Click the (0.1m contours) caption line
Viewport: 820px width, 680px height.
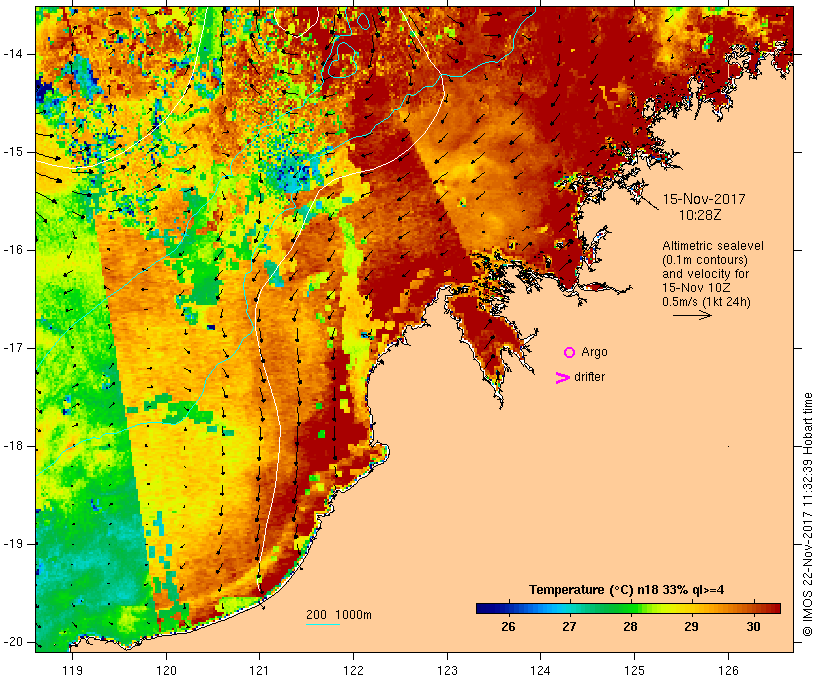705,260
